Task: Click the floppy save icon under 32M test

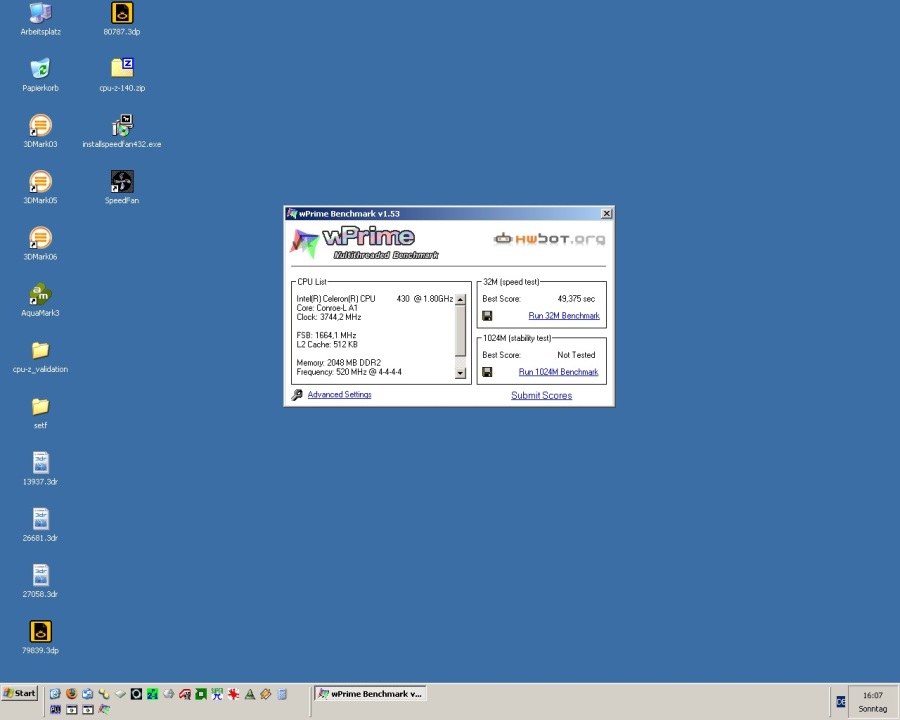Action: point(487,316)
